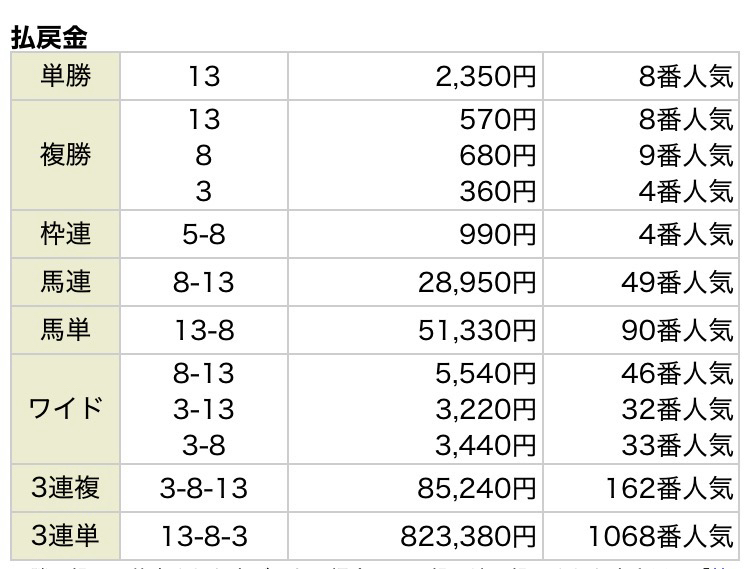This screenshot has width=750, height=569.
Task: Click the 馬連 row label
Action: (66, 282)
